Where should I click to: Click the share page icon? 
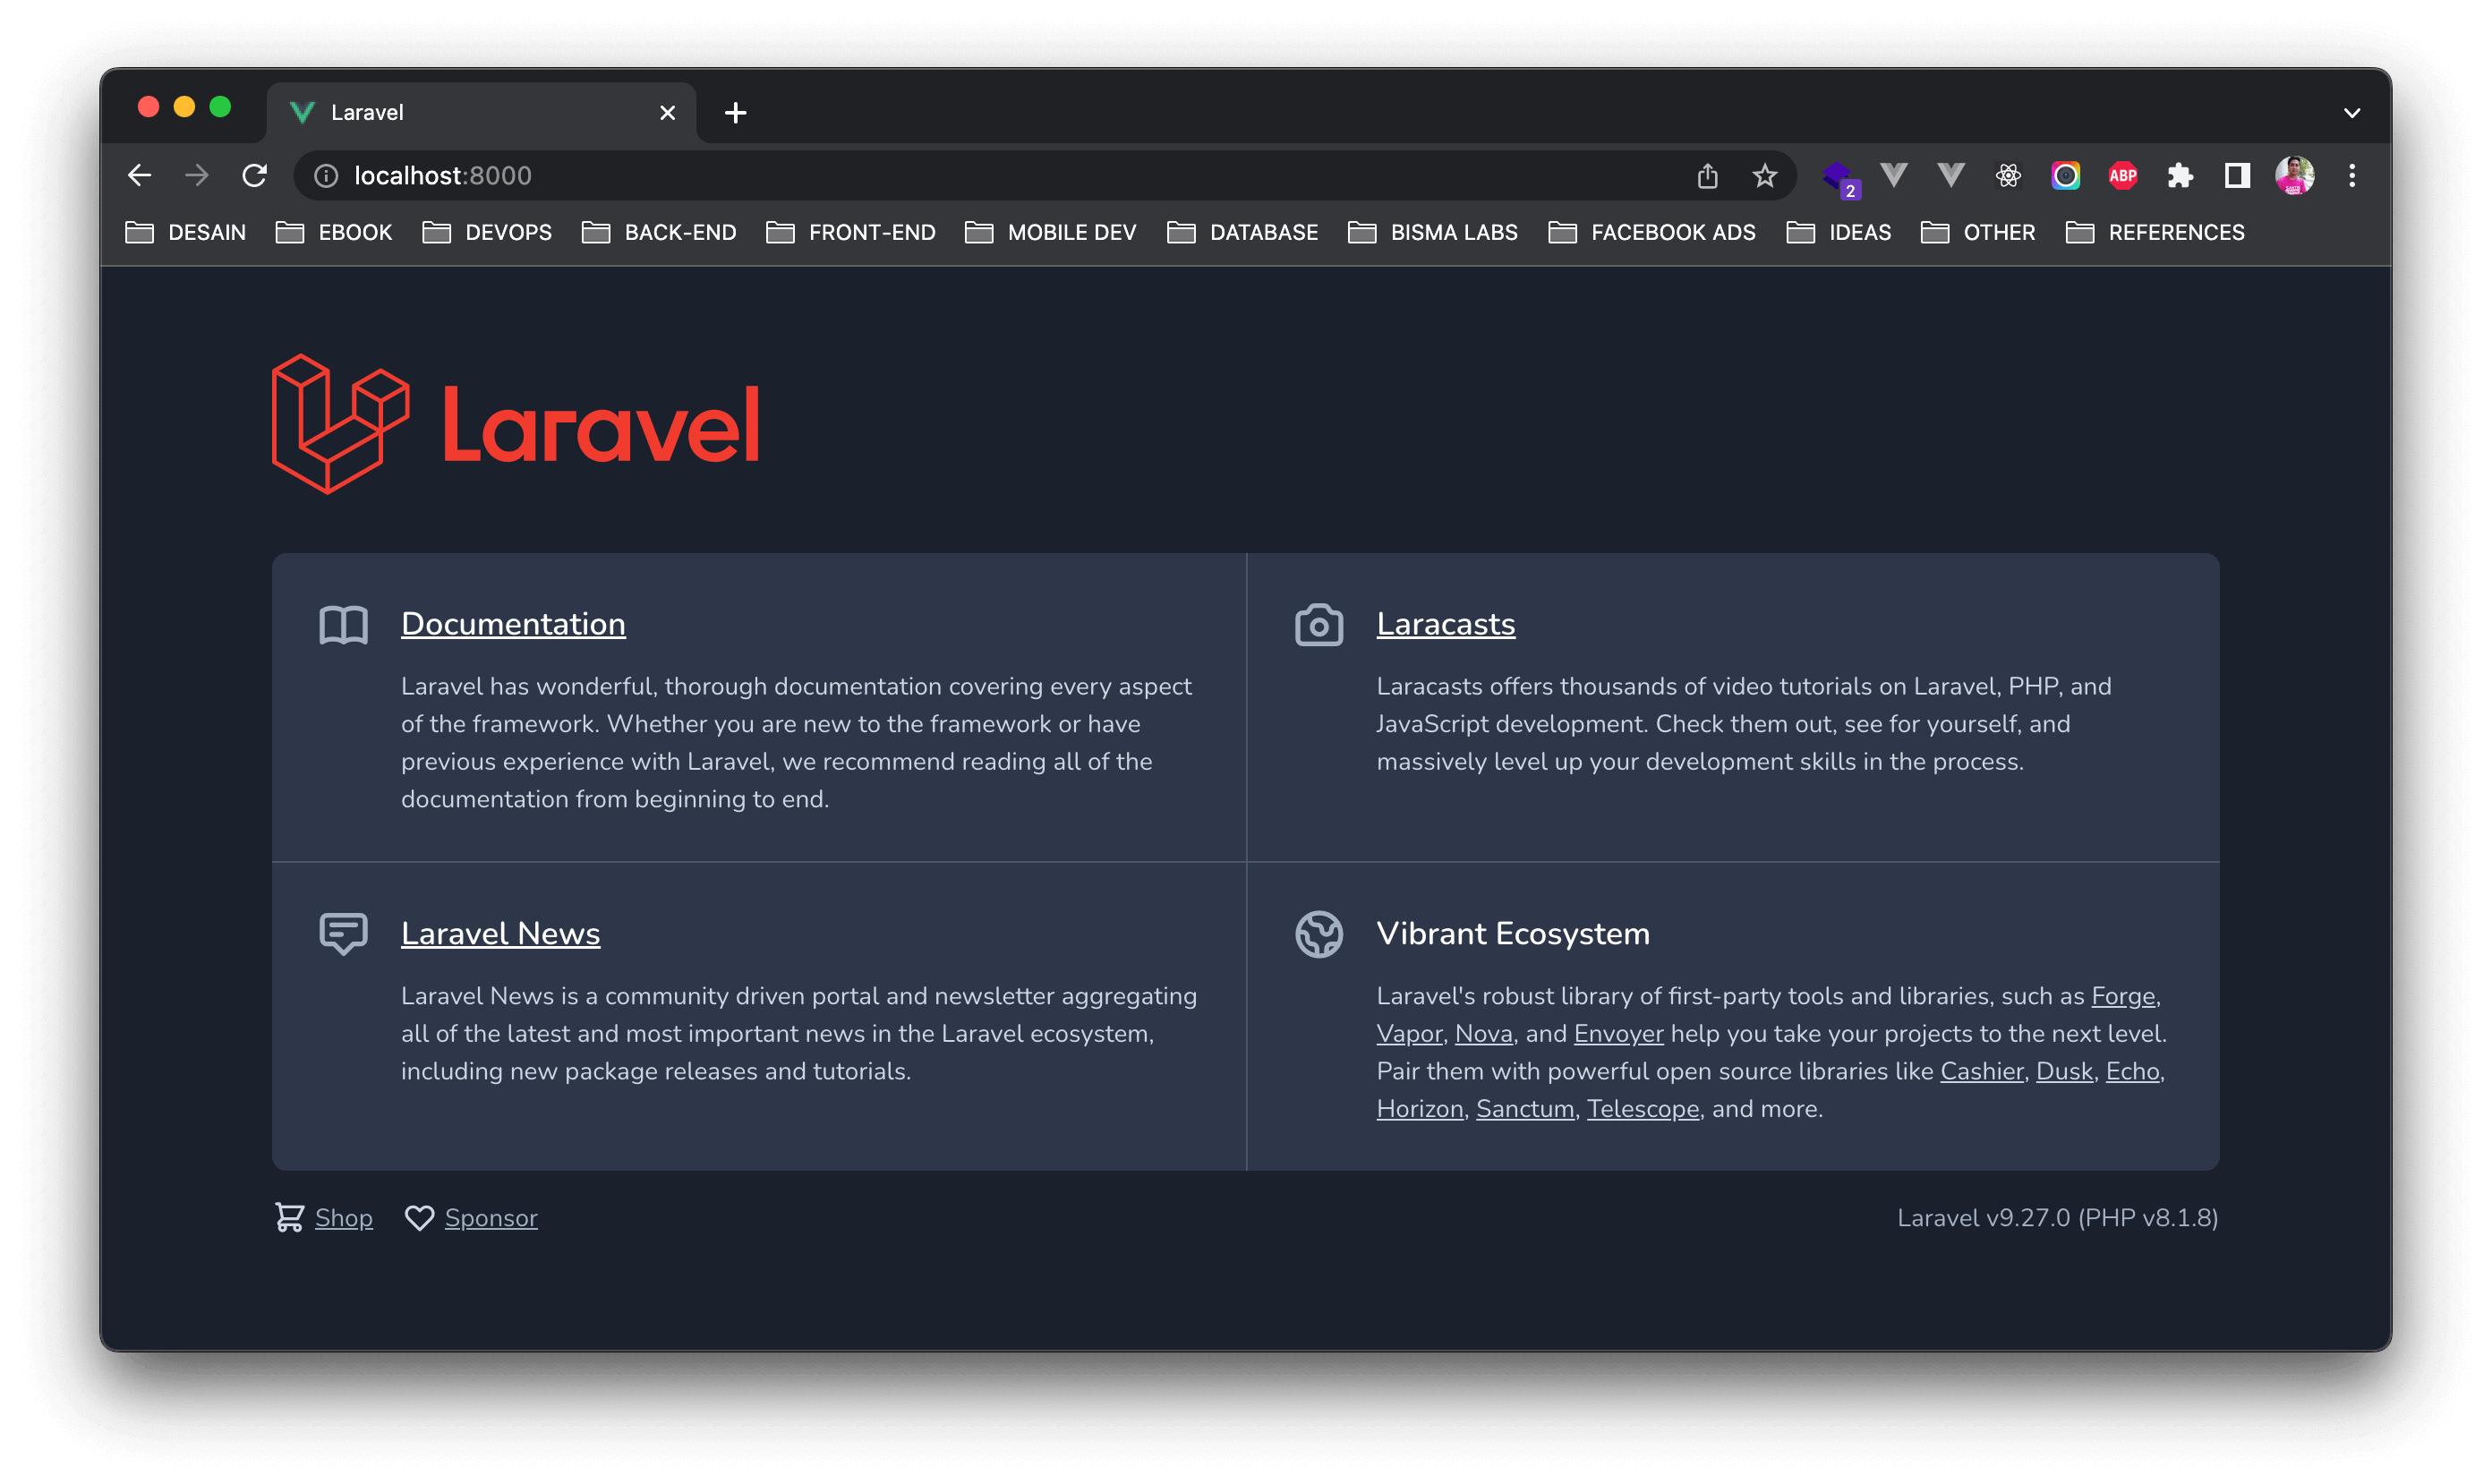click(x=1707, y=176)
